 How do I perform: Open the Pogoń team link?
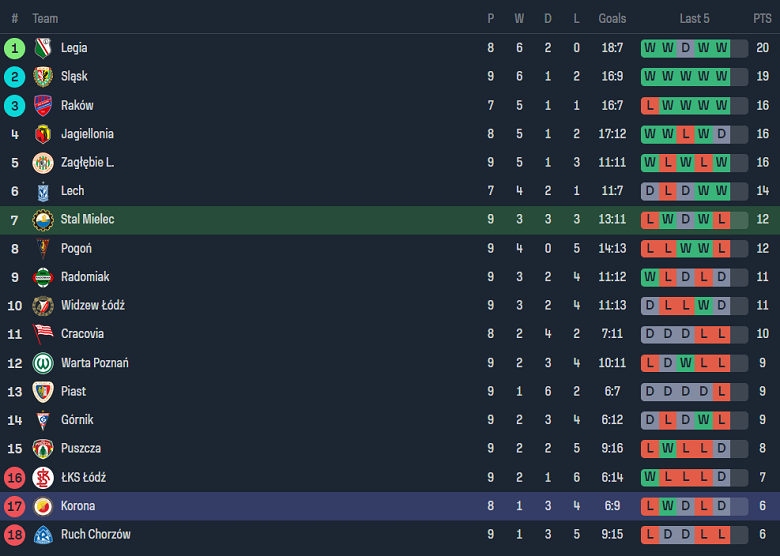[x=76, y=248]
